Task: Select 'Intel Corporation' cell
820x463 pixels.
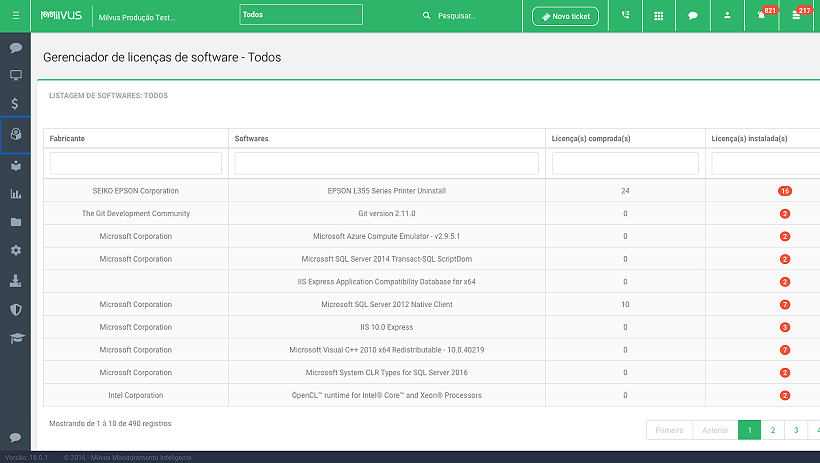Action: [135, 395]
